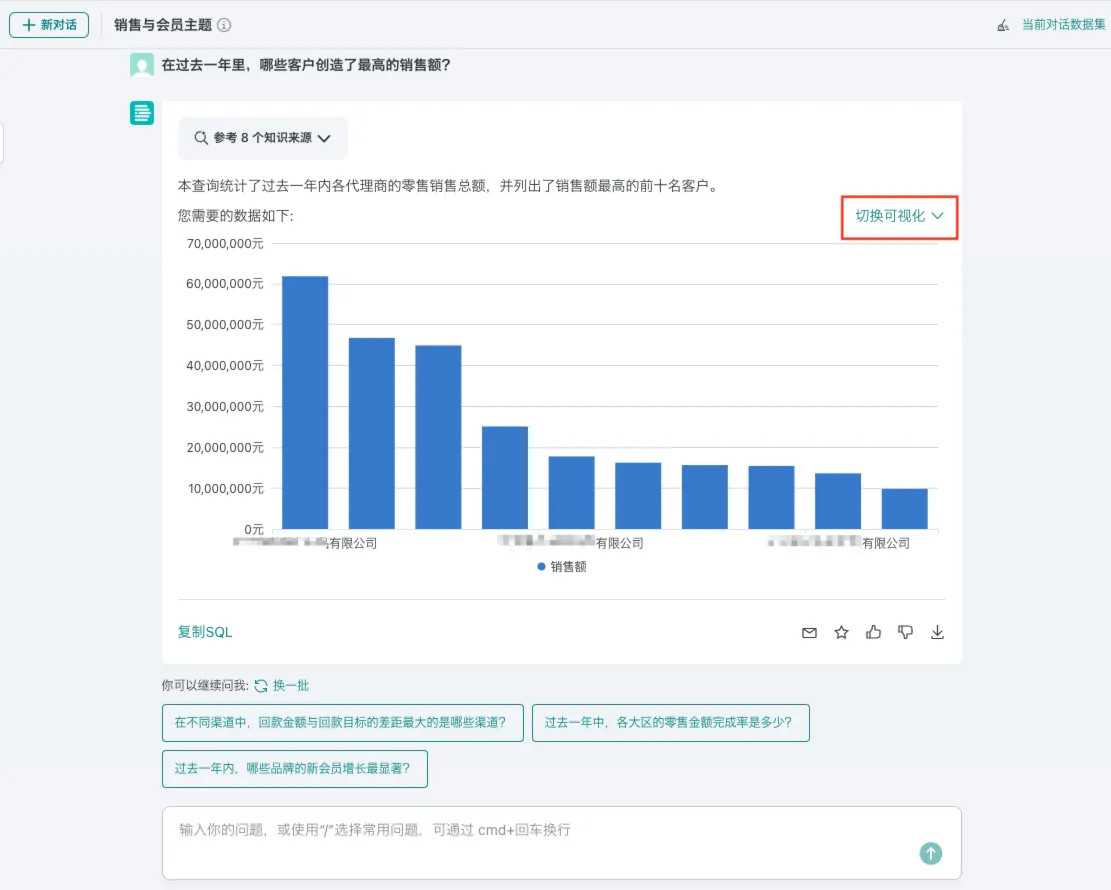Download result via download icon
This screenshot has width=1111, height=890.
pos(937,632)
